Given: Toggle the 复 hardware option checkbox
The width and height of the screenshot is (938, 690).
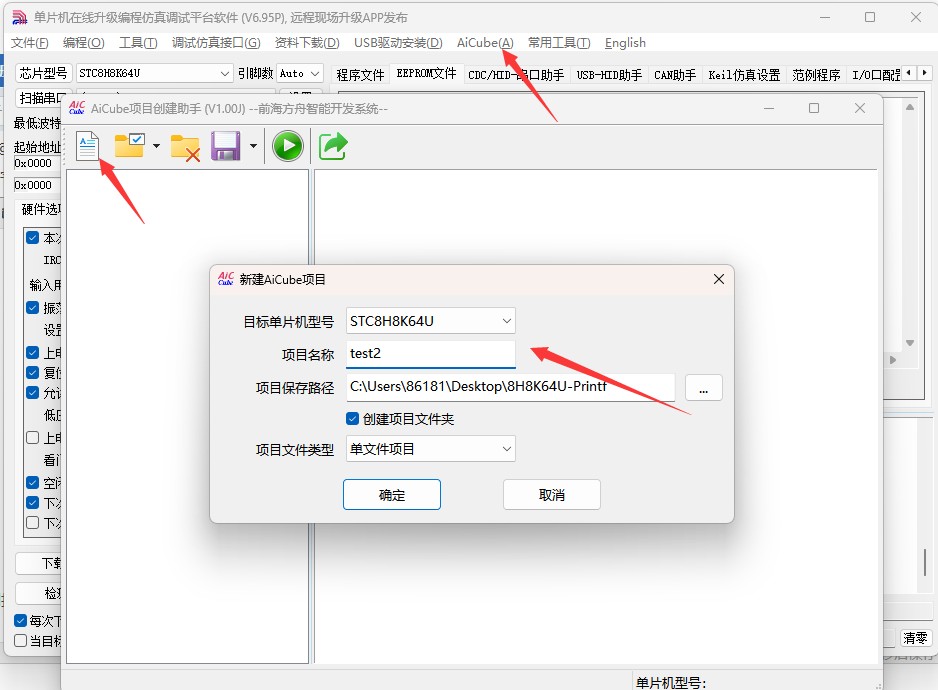Looking at the screenshot, I should pos(33,372).
